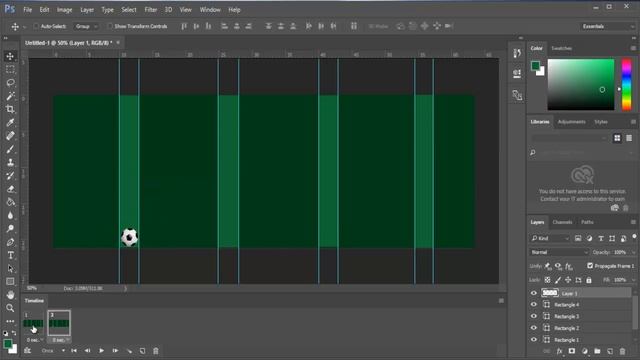Image resolution: width=640 pixels, height=360 pixels.
Task: Open the Filter menu
Action: pos(151,10)
